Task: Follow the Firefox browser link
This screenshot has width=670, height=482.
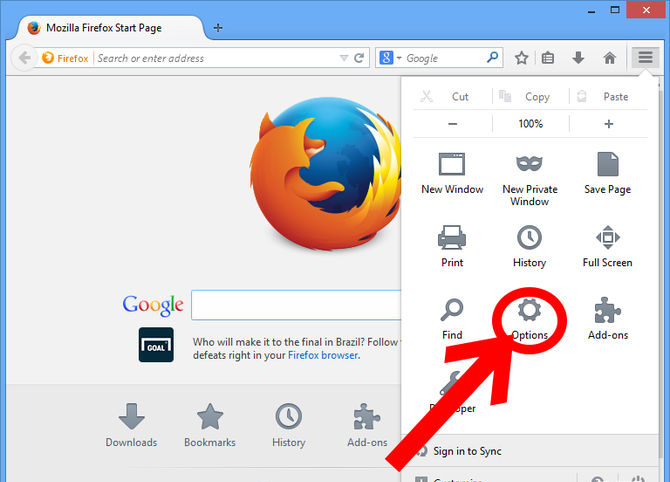Action: pyautogui.click(x=323, y=355)
